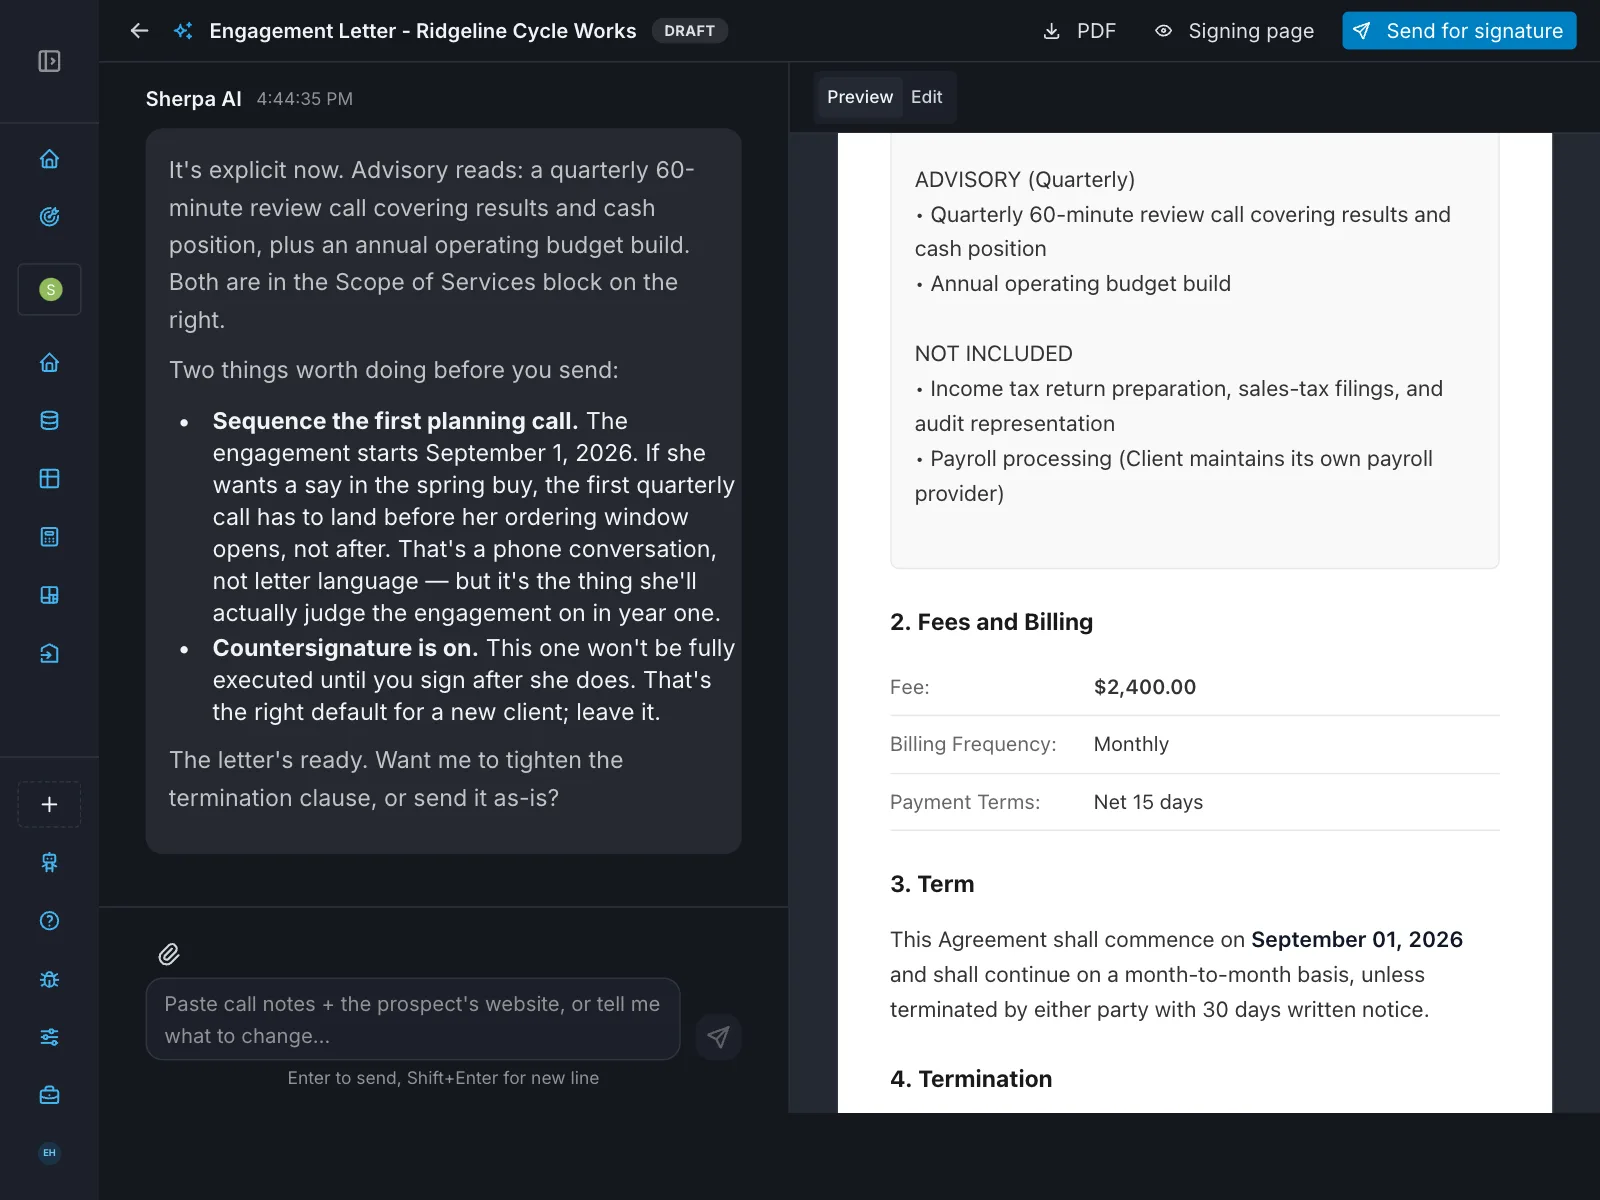
Task: Switch to the Edit tab
Action: pyautogui.click(x=927, y=97)
